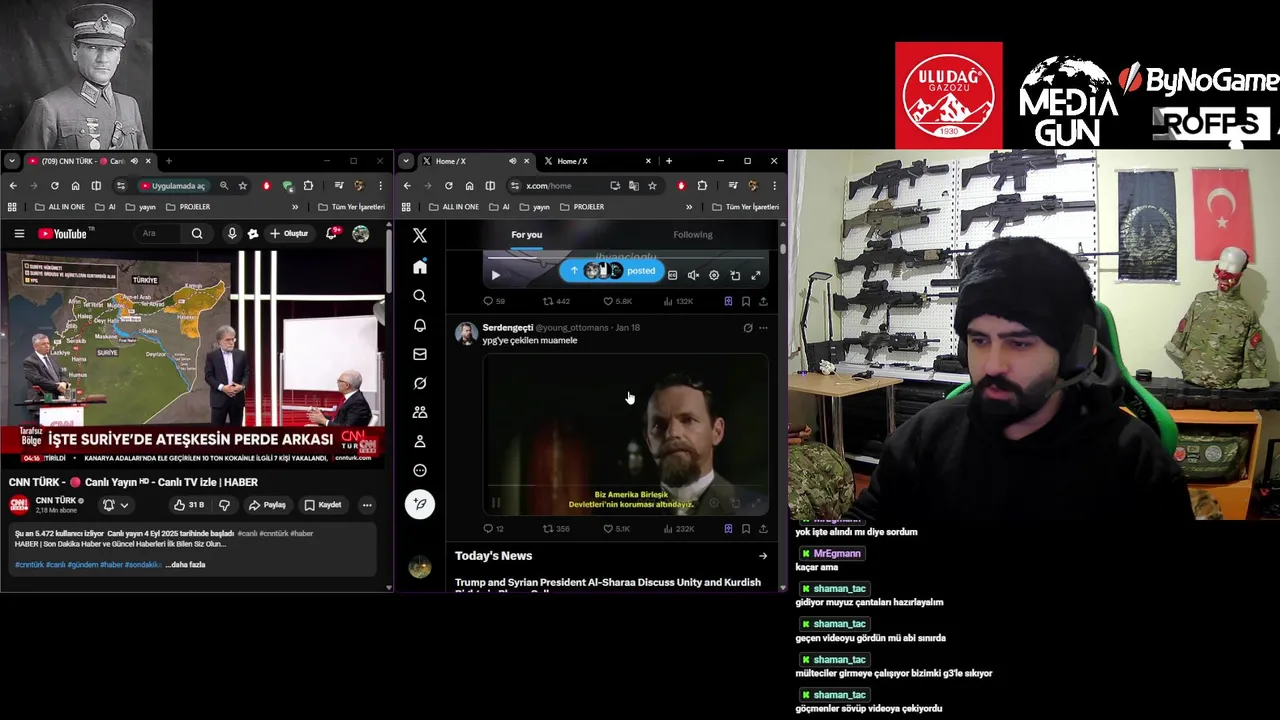Open Profile icon in X sidebar

click(x=420, y=441)
